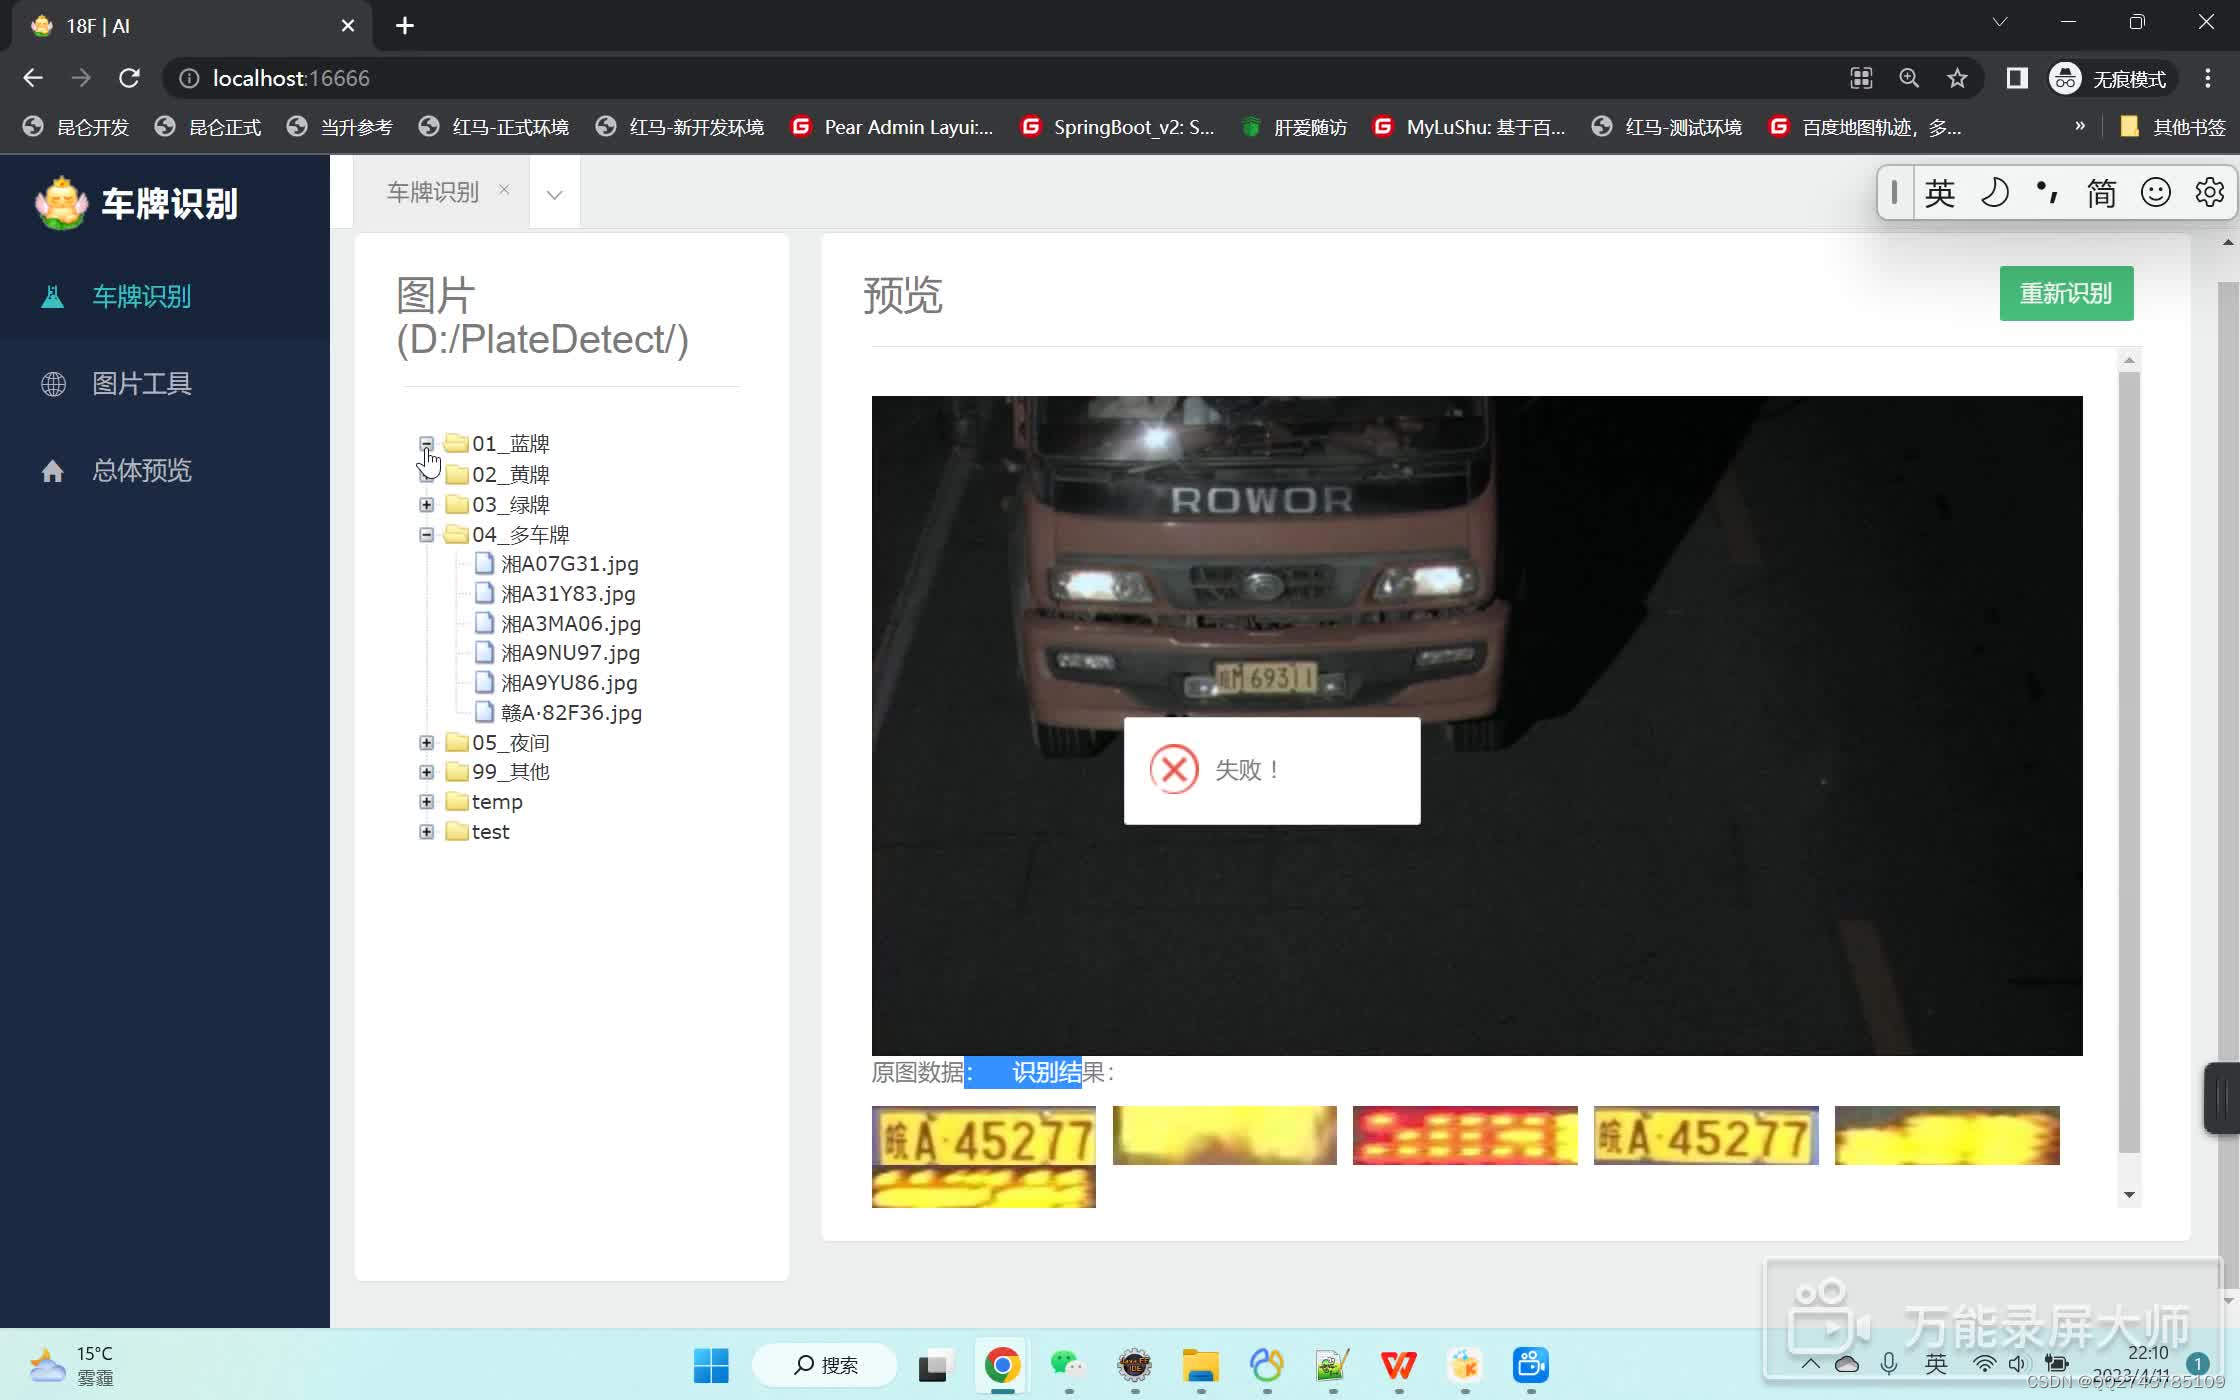Click the 车牌识别 flask sidebar icon

coord(53,297)
